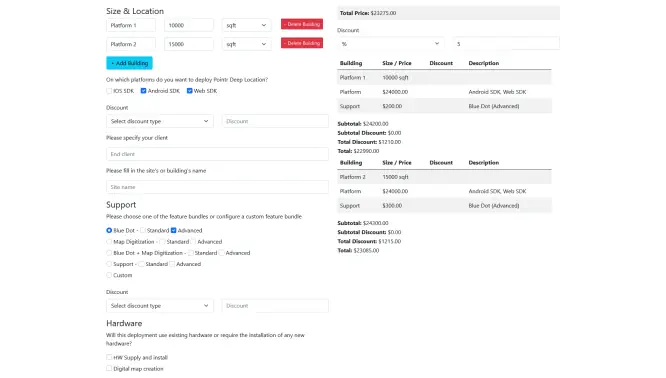Image resolution: width=666 pixels, height=378 pixels.
Task: Select Blue Dot + Map Digitization radio option
Action: point(109,253)
